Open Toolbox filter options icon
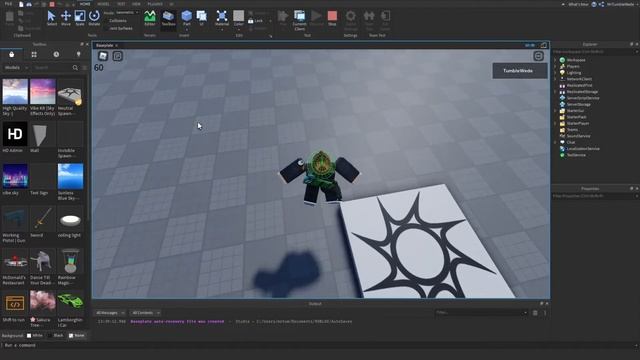 click(84, 68)
